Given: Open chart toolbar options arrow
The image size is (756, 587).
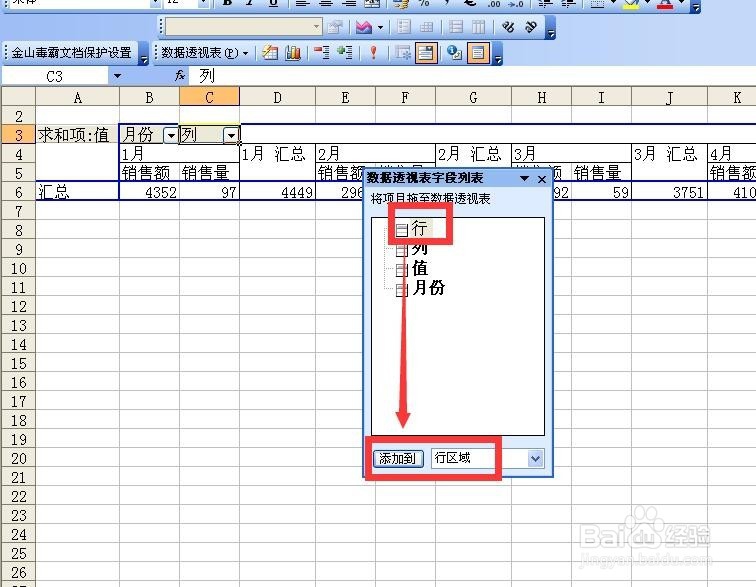Looking at the screenshot, I should pos(551,33).
